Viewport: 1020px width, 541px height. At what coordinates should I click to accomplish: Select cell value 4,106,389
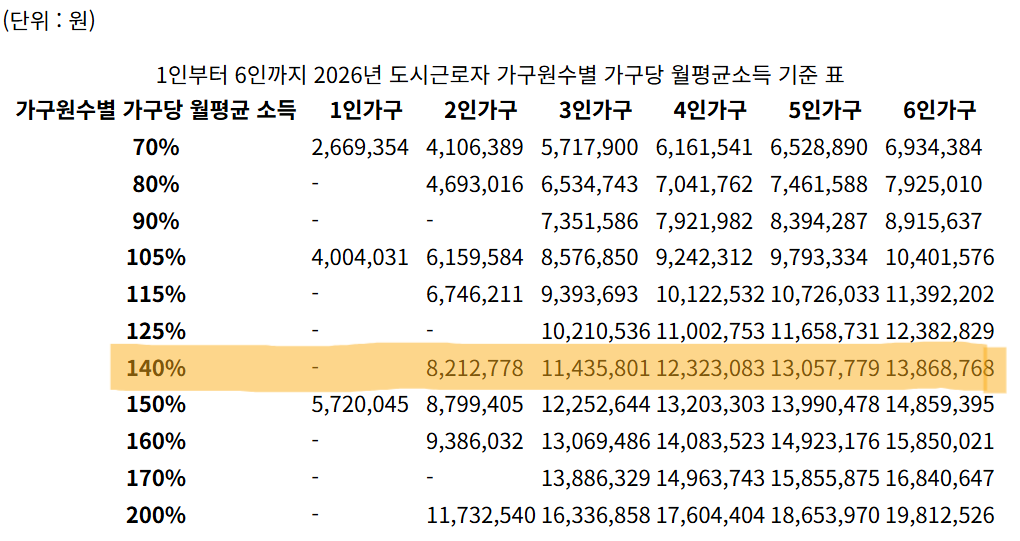[474, 148]
